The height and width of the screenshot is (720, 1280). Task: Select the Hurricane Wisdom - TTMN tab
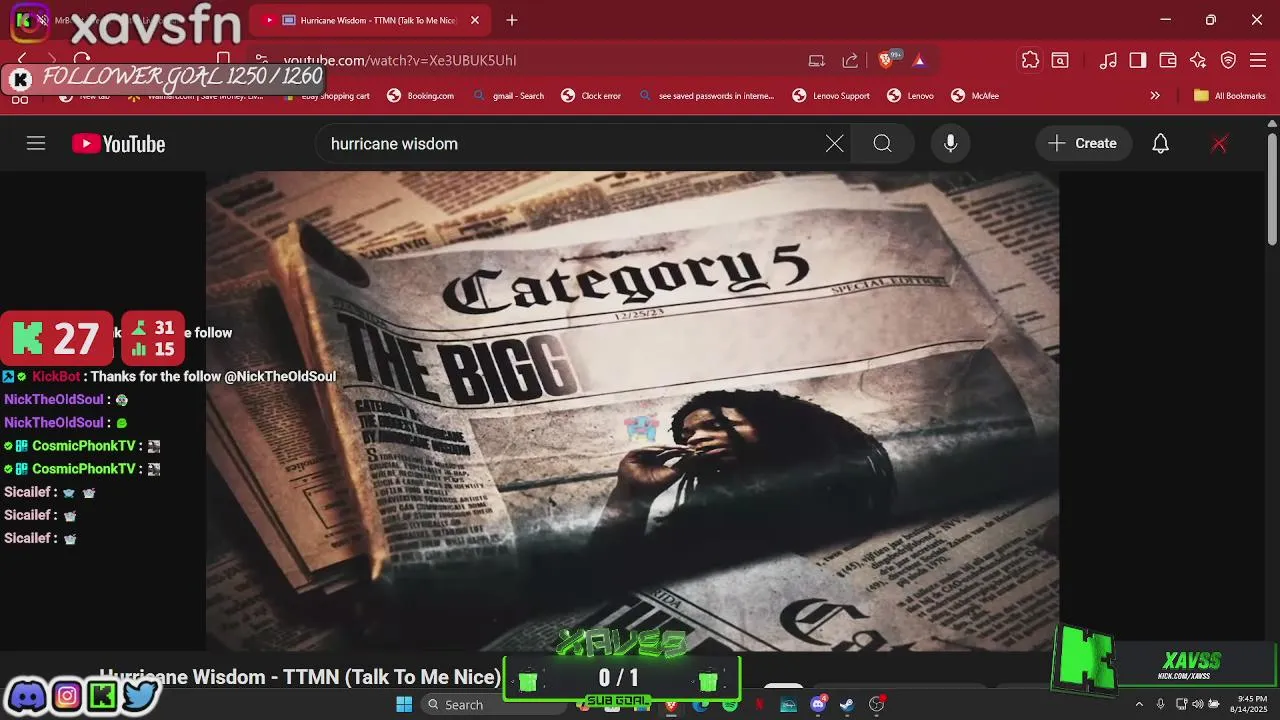(x=370, y=20)
